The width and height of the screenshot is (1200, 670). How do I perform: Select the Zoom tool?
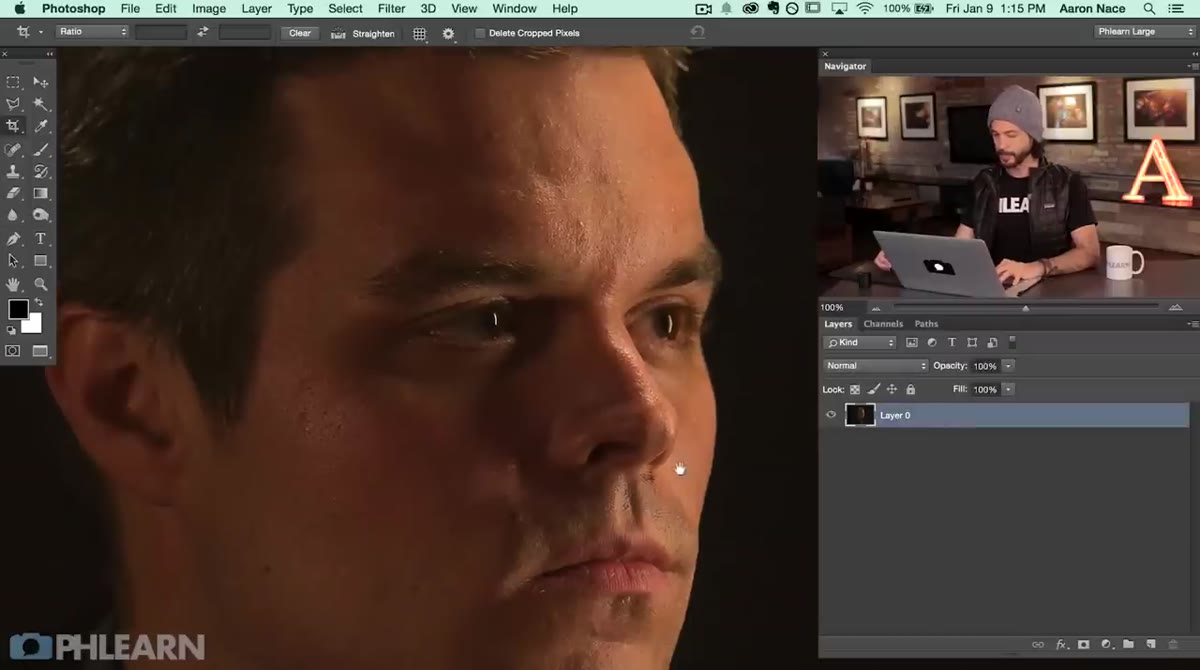(41, 284)
